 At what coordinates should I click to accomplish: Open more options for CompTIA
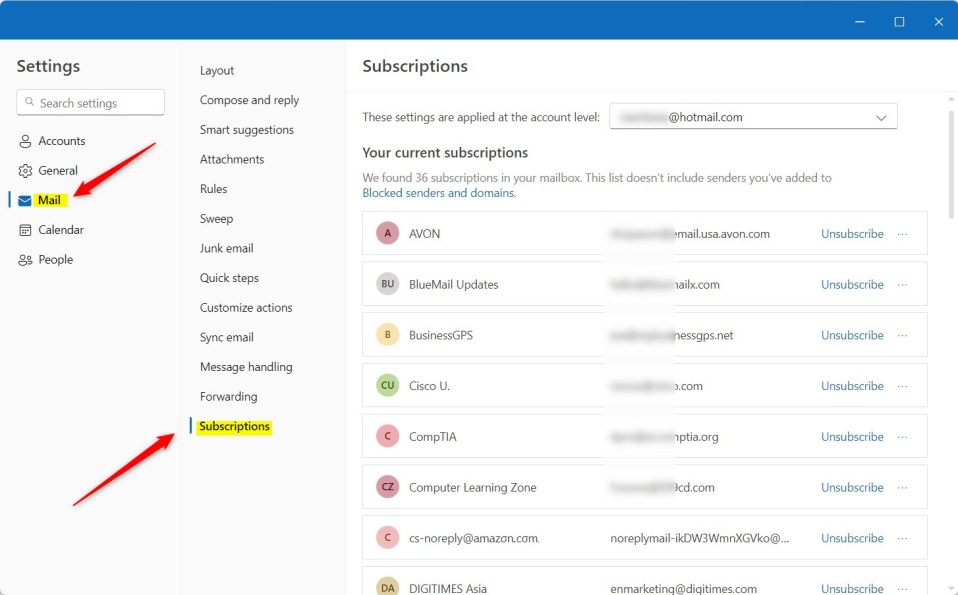click(902, 437)
